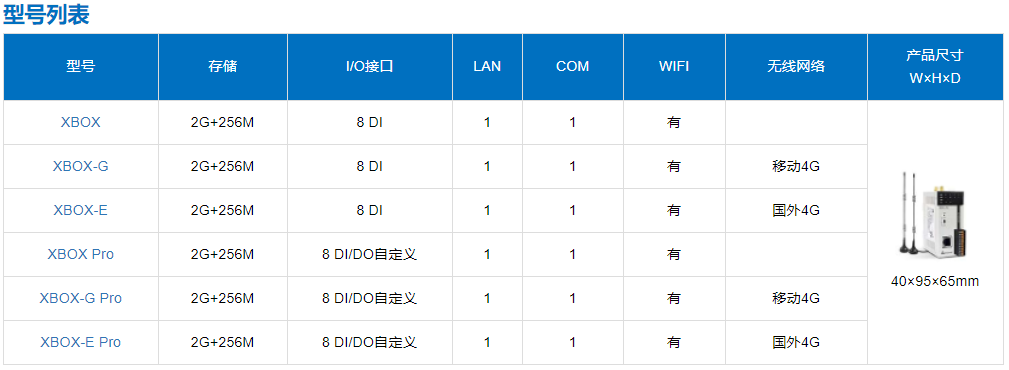The width and height of the screenshot is (1009, 370).
Task: Click 移动4G cell in XBOX-G row
Action: pos(796,166)
